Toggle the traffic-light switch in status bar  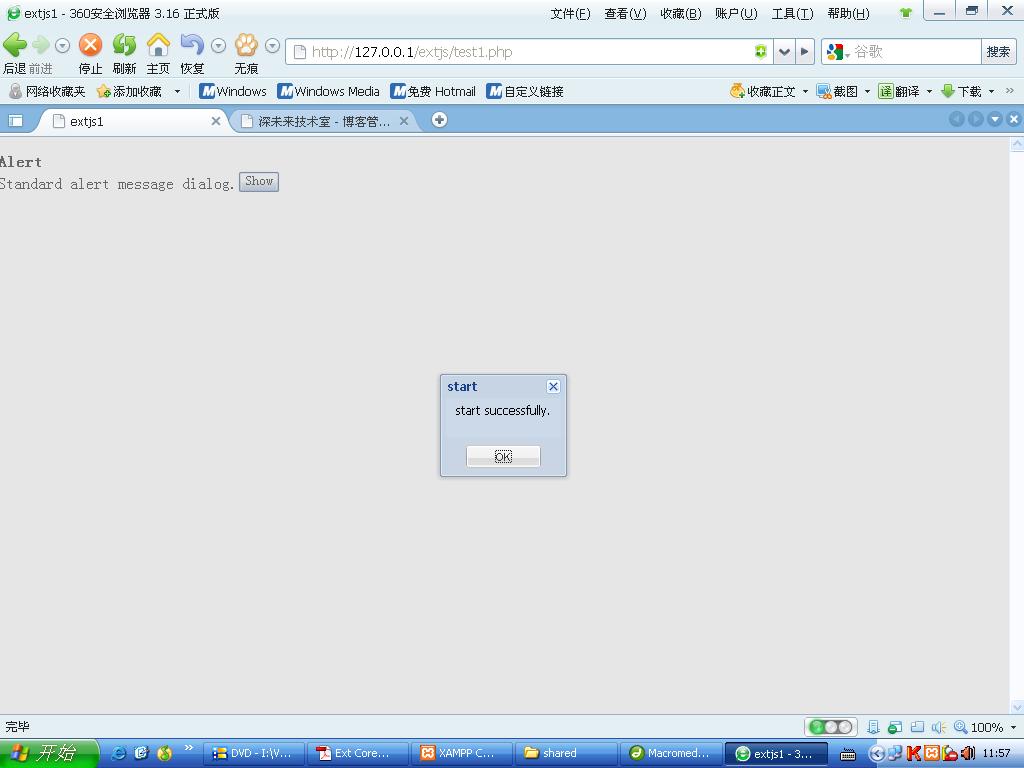pyautogui.click(x=831, y=727)
